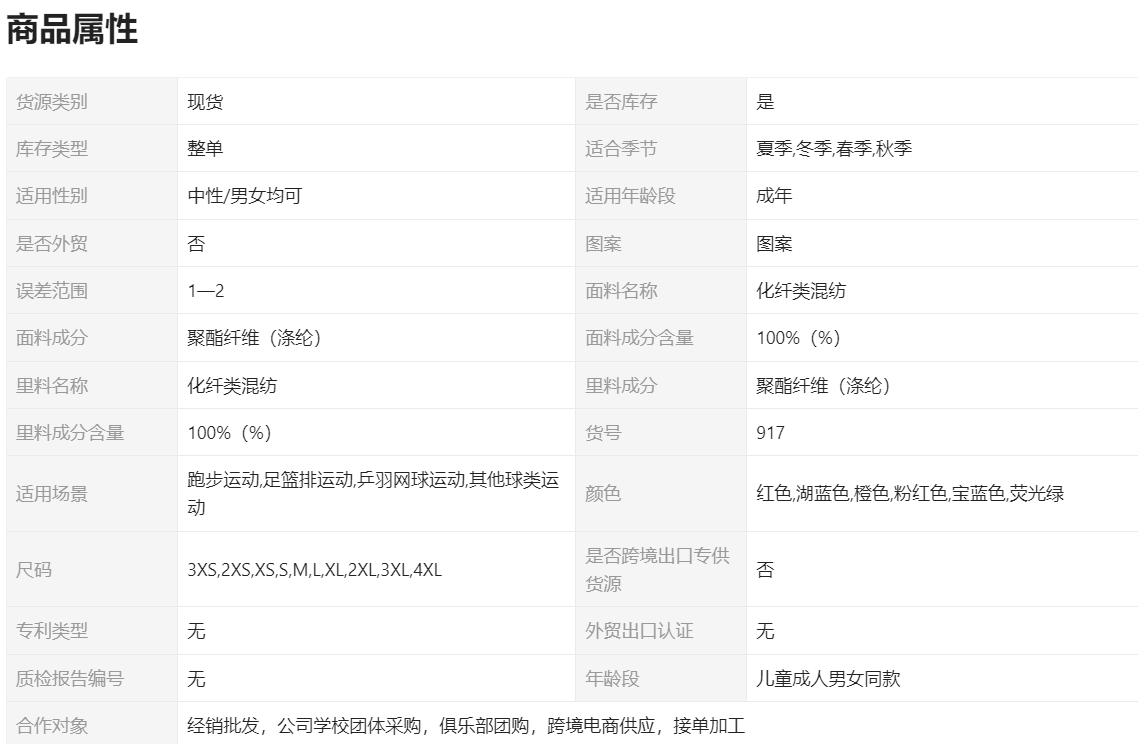Click the color list starting with 红色
Screen dimensions: 1138x744
[910, 493]
